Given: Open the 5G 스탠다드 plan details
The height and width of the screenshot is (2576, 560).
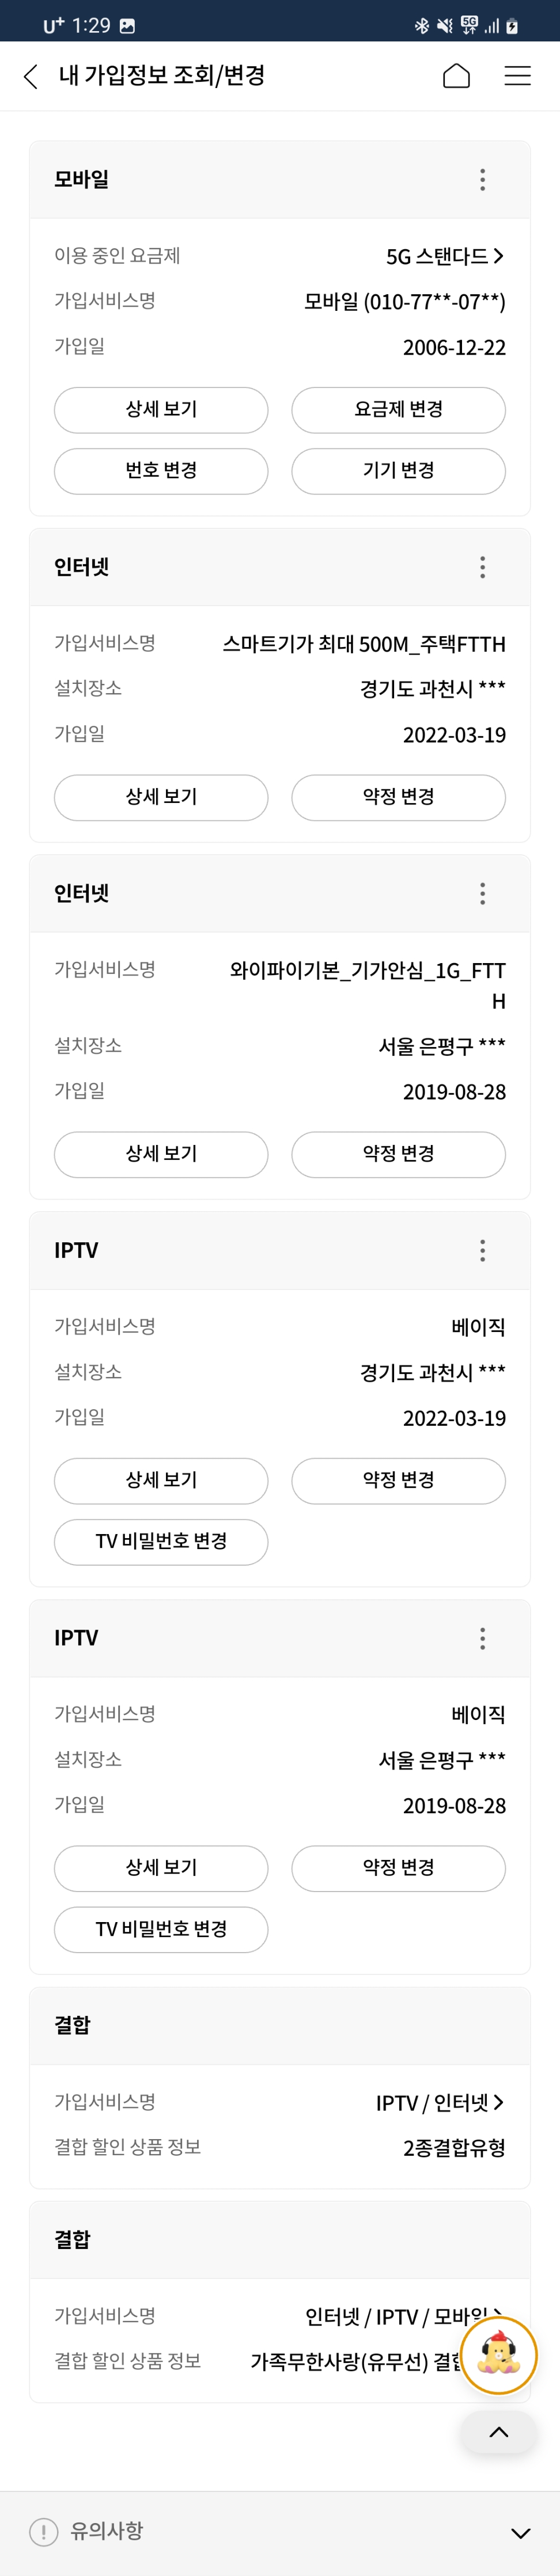Looking at the screenshot, I should pos(445,257).
